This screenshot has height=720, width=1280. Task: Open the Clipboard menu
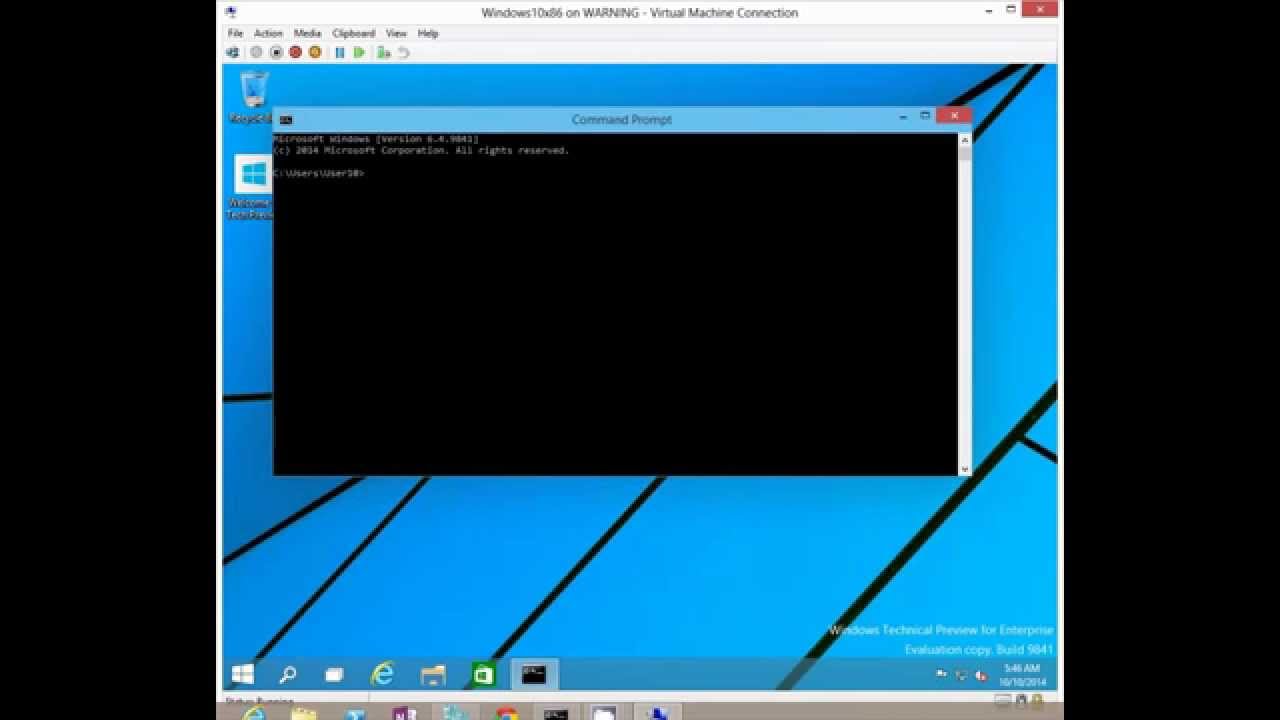coord(353,33)
